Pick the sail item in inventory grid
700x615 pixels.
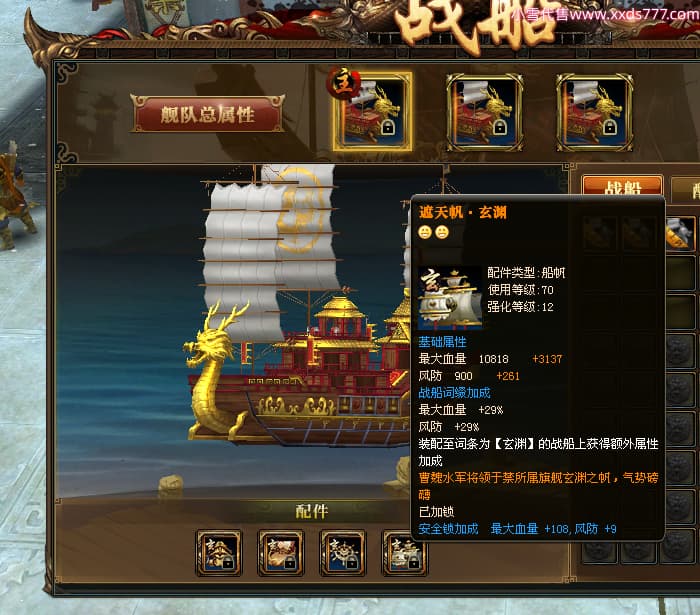click(x=681, y=233)
